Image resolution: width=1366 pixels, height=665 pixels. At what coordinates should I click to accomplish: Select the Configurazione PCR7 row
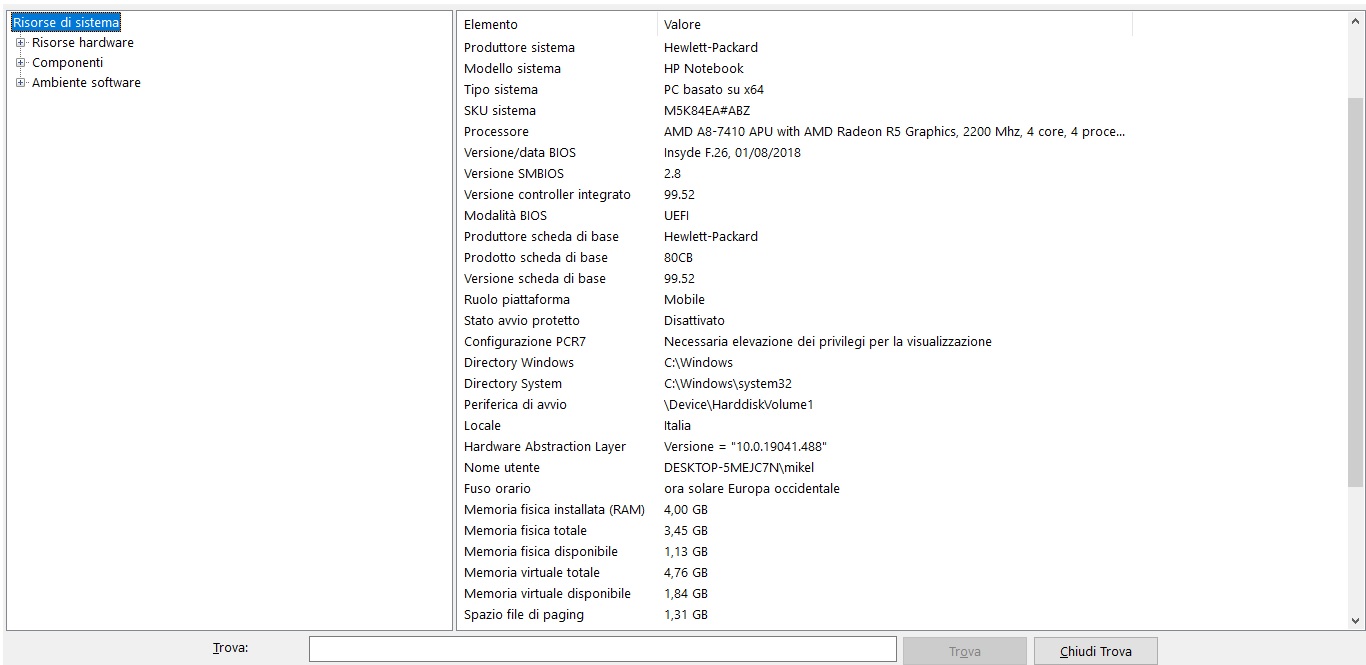point(795,341)
